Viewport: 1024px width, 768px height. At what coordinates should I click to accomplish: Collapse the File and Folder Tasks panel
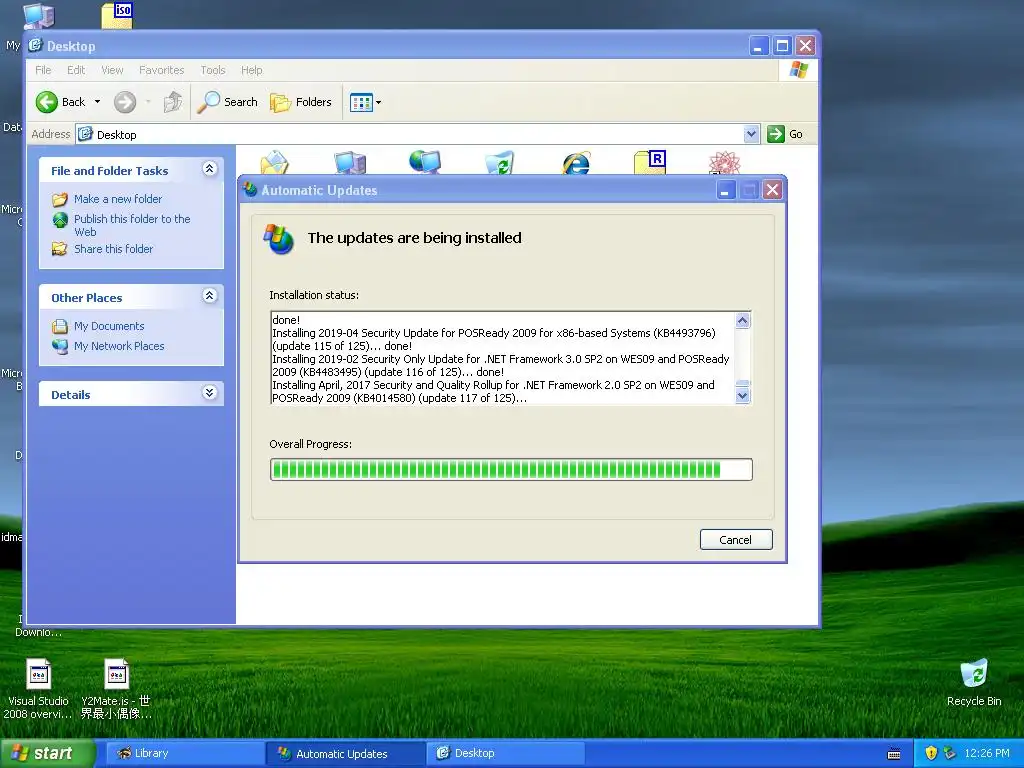point(209,169)
